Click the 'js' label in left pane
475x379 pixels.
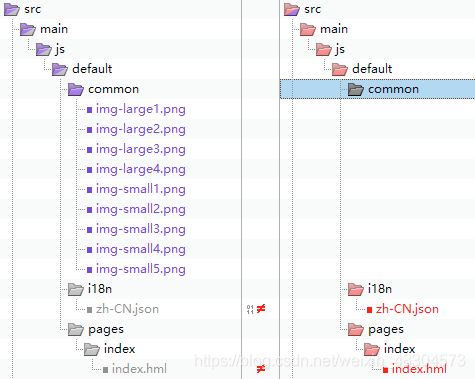pyautogui.click(x=60, y=49)
